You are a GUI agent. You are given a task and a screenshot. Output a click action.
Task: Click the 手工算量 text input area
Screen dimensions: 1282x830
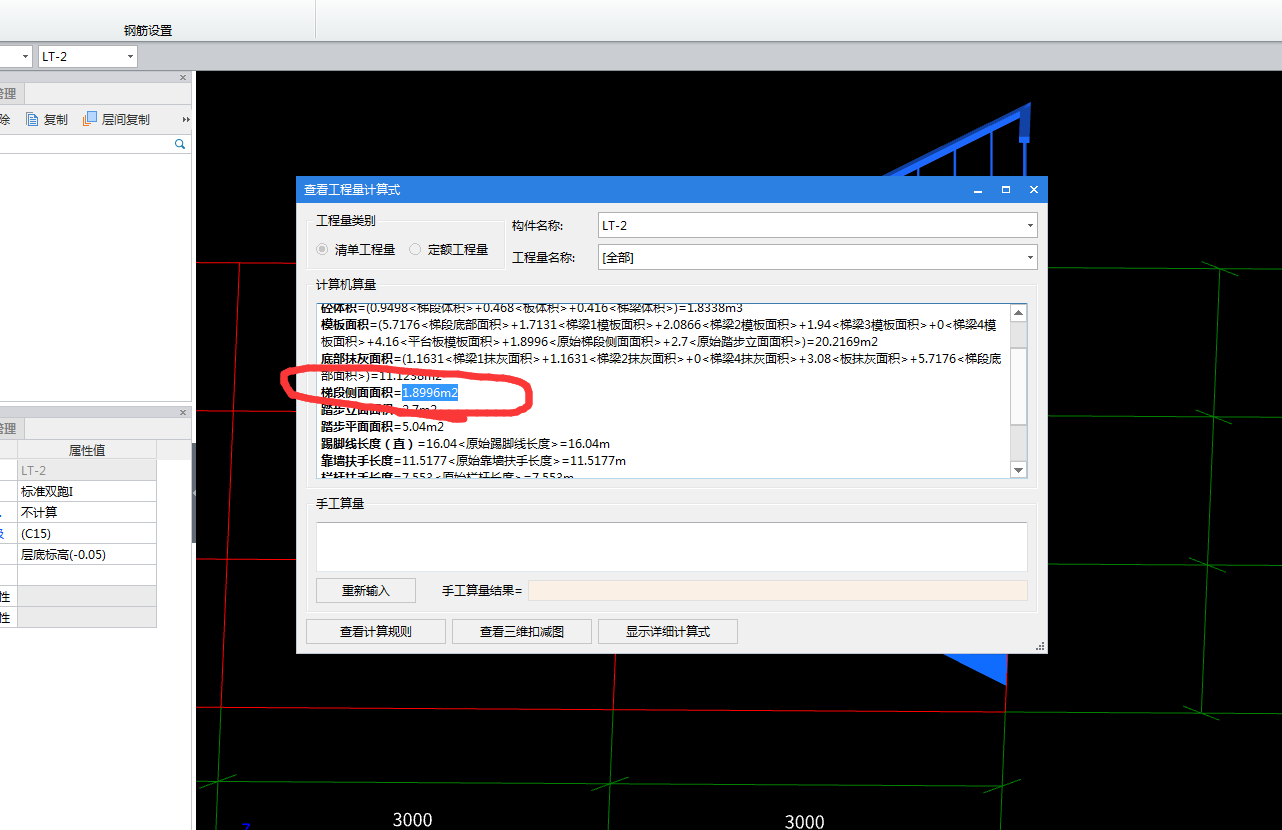point(672,546)
